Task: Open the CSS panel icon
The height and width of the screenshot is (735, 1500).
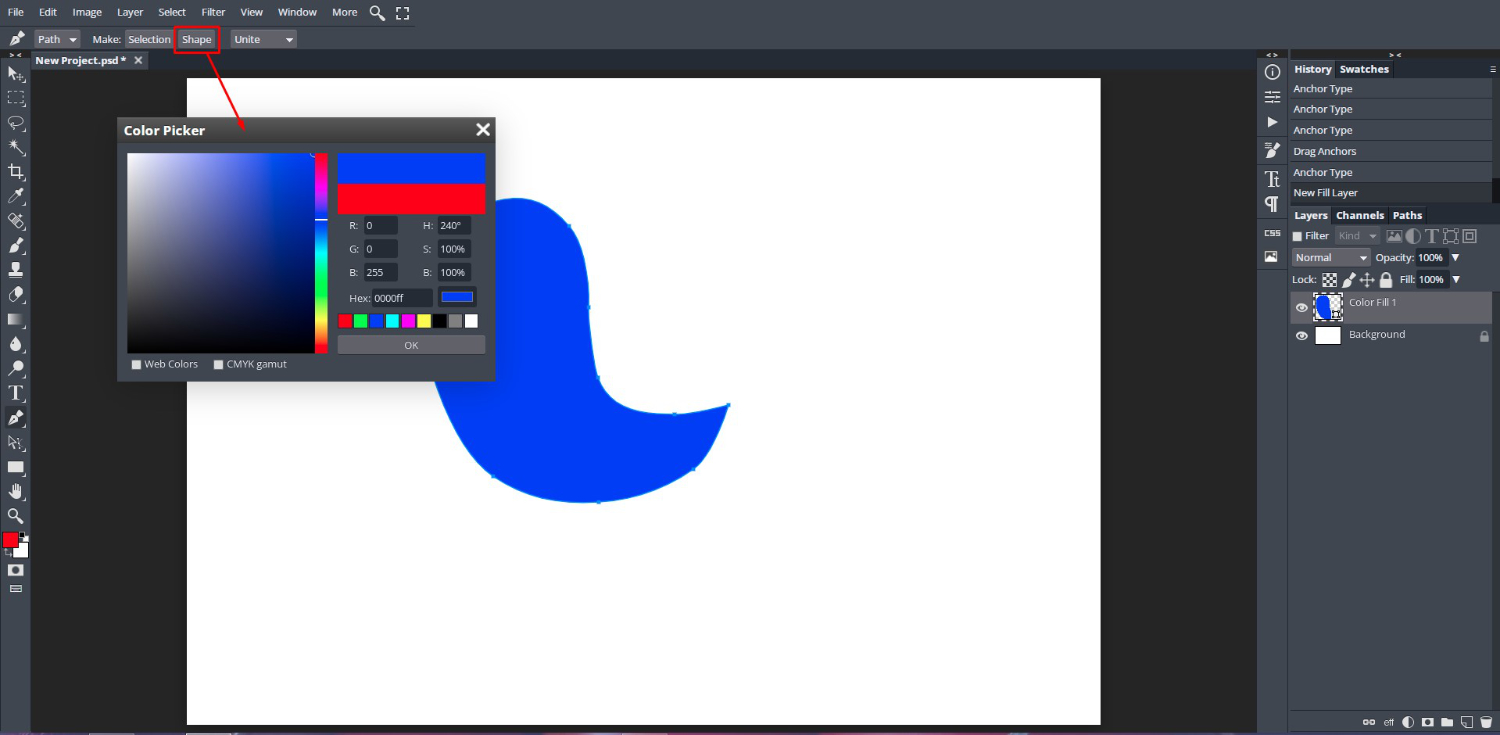Action: (x=1272, y=233)
